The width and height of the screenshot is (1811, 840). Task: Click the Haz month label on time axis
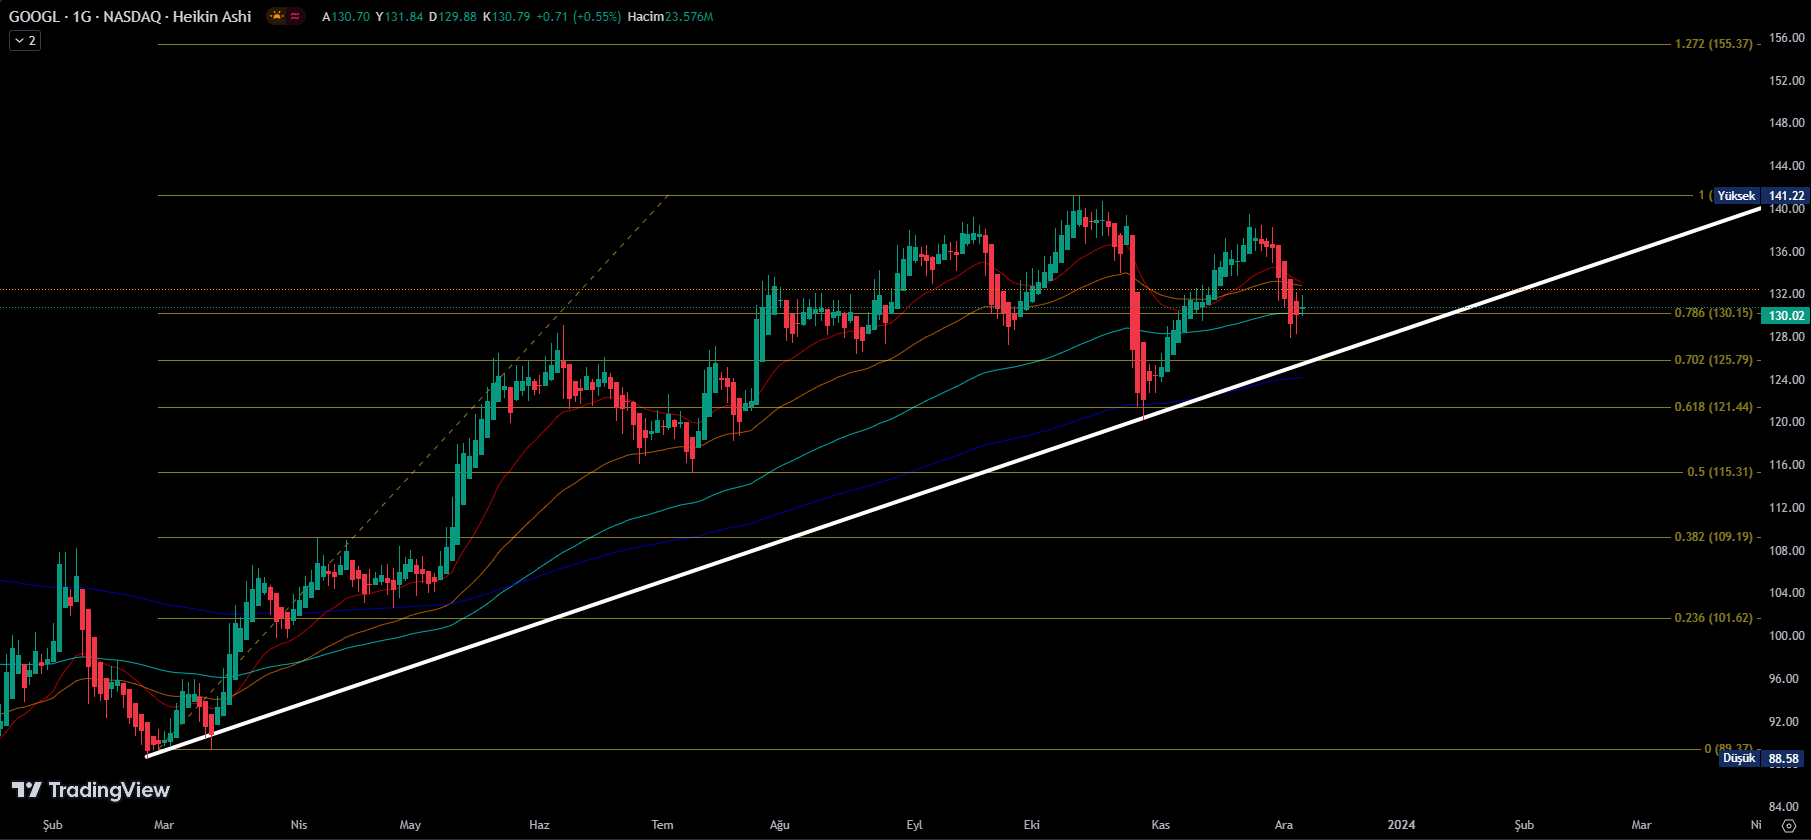(539, 825)
